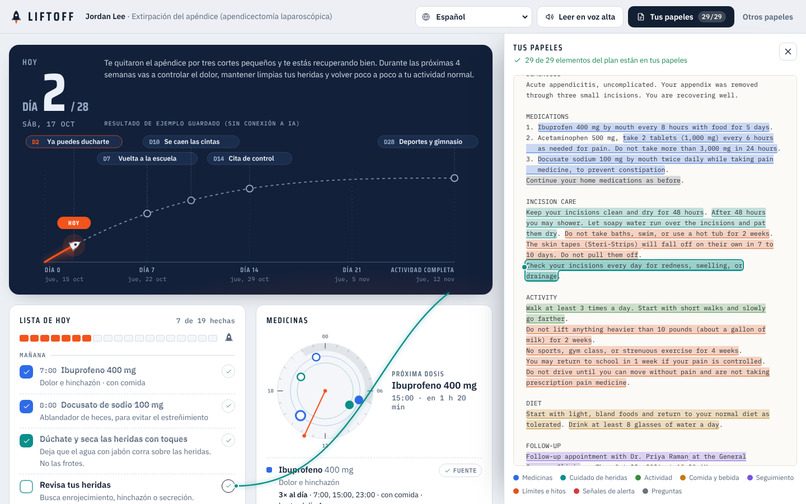
Task: Select the D14 Cita de control milestone
Action: [x=250, y=158]
